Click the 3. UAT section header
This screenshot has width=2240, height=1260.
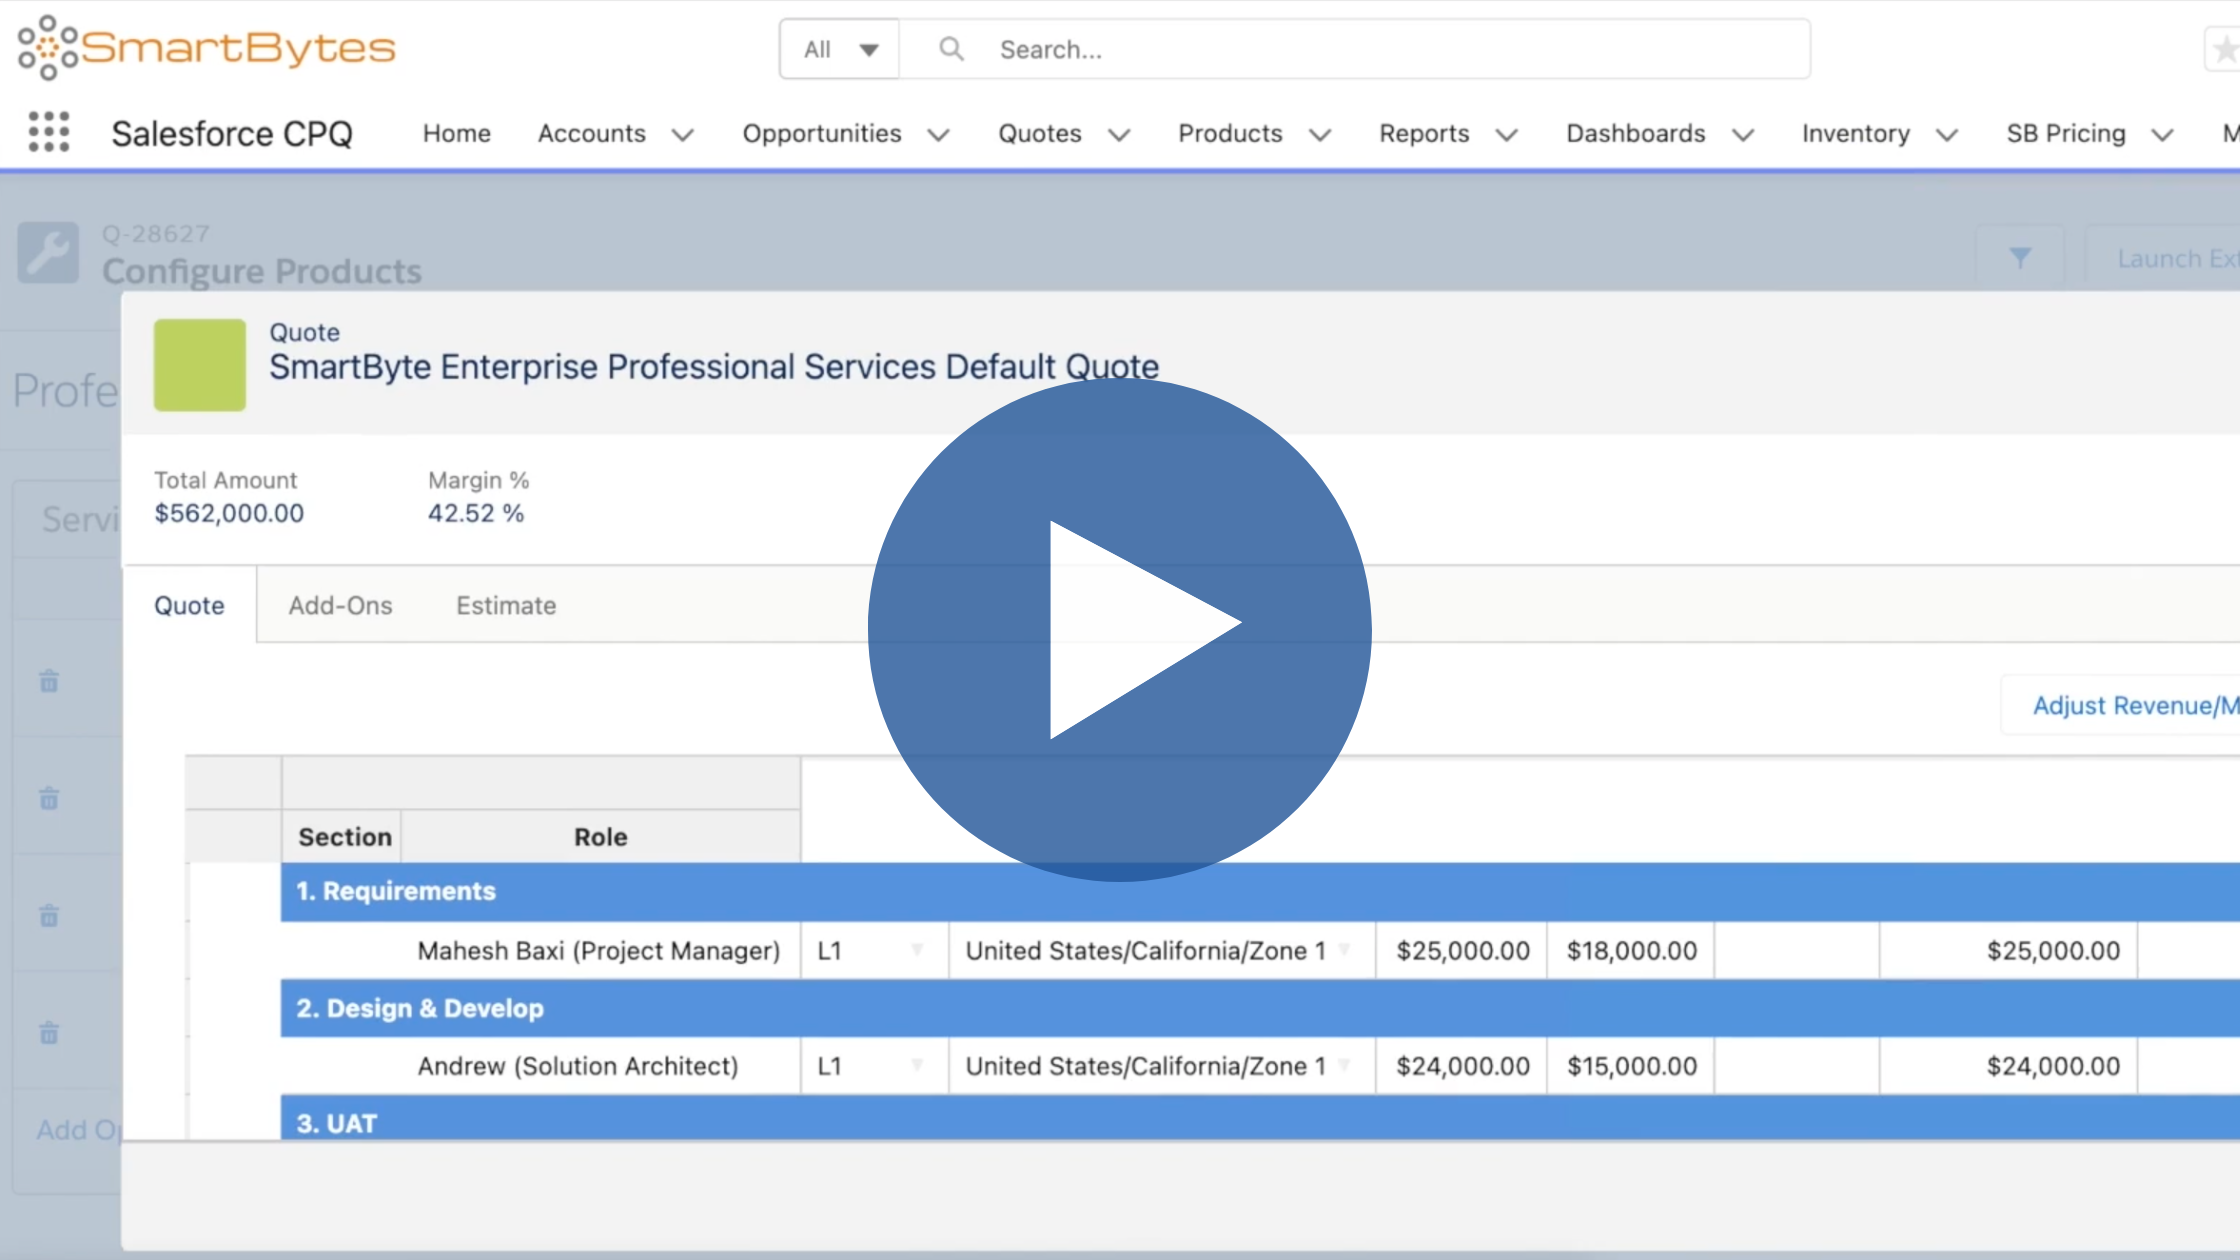point(1260,1119)
